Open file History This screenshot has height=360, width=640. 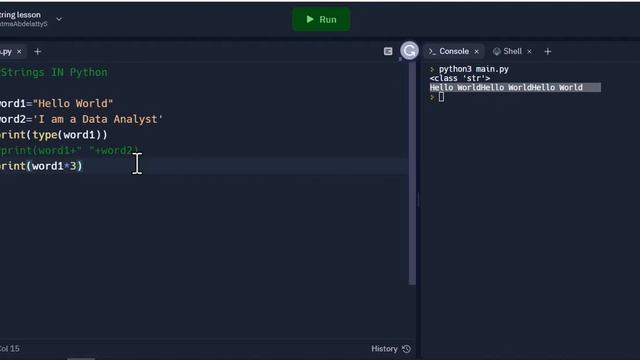(x=391, y=349)
